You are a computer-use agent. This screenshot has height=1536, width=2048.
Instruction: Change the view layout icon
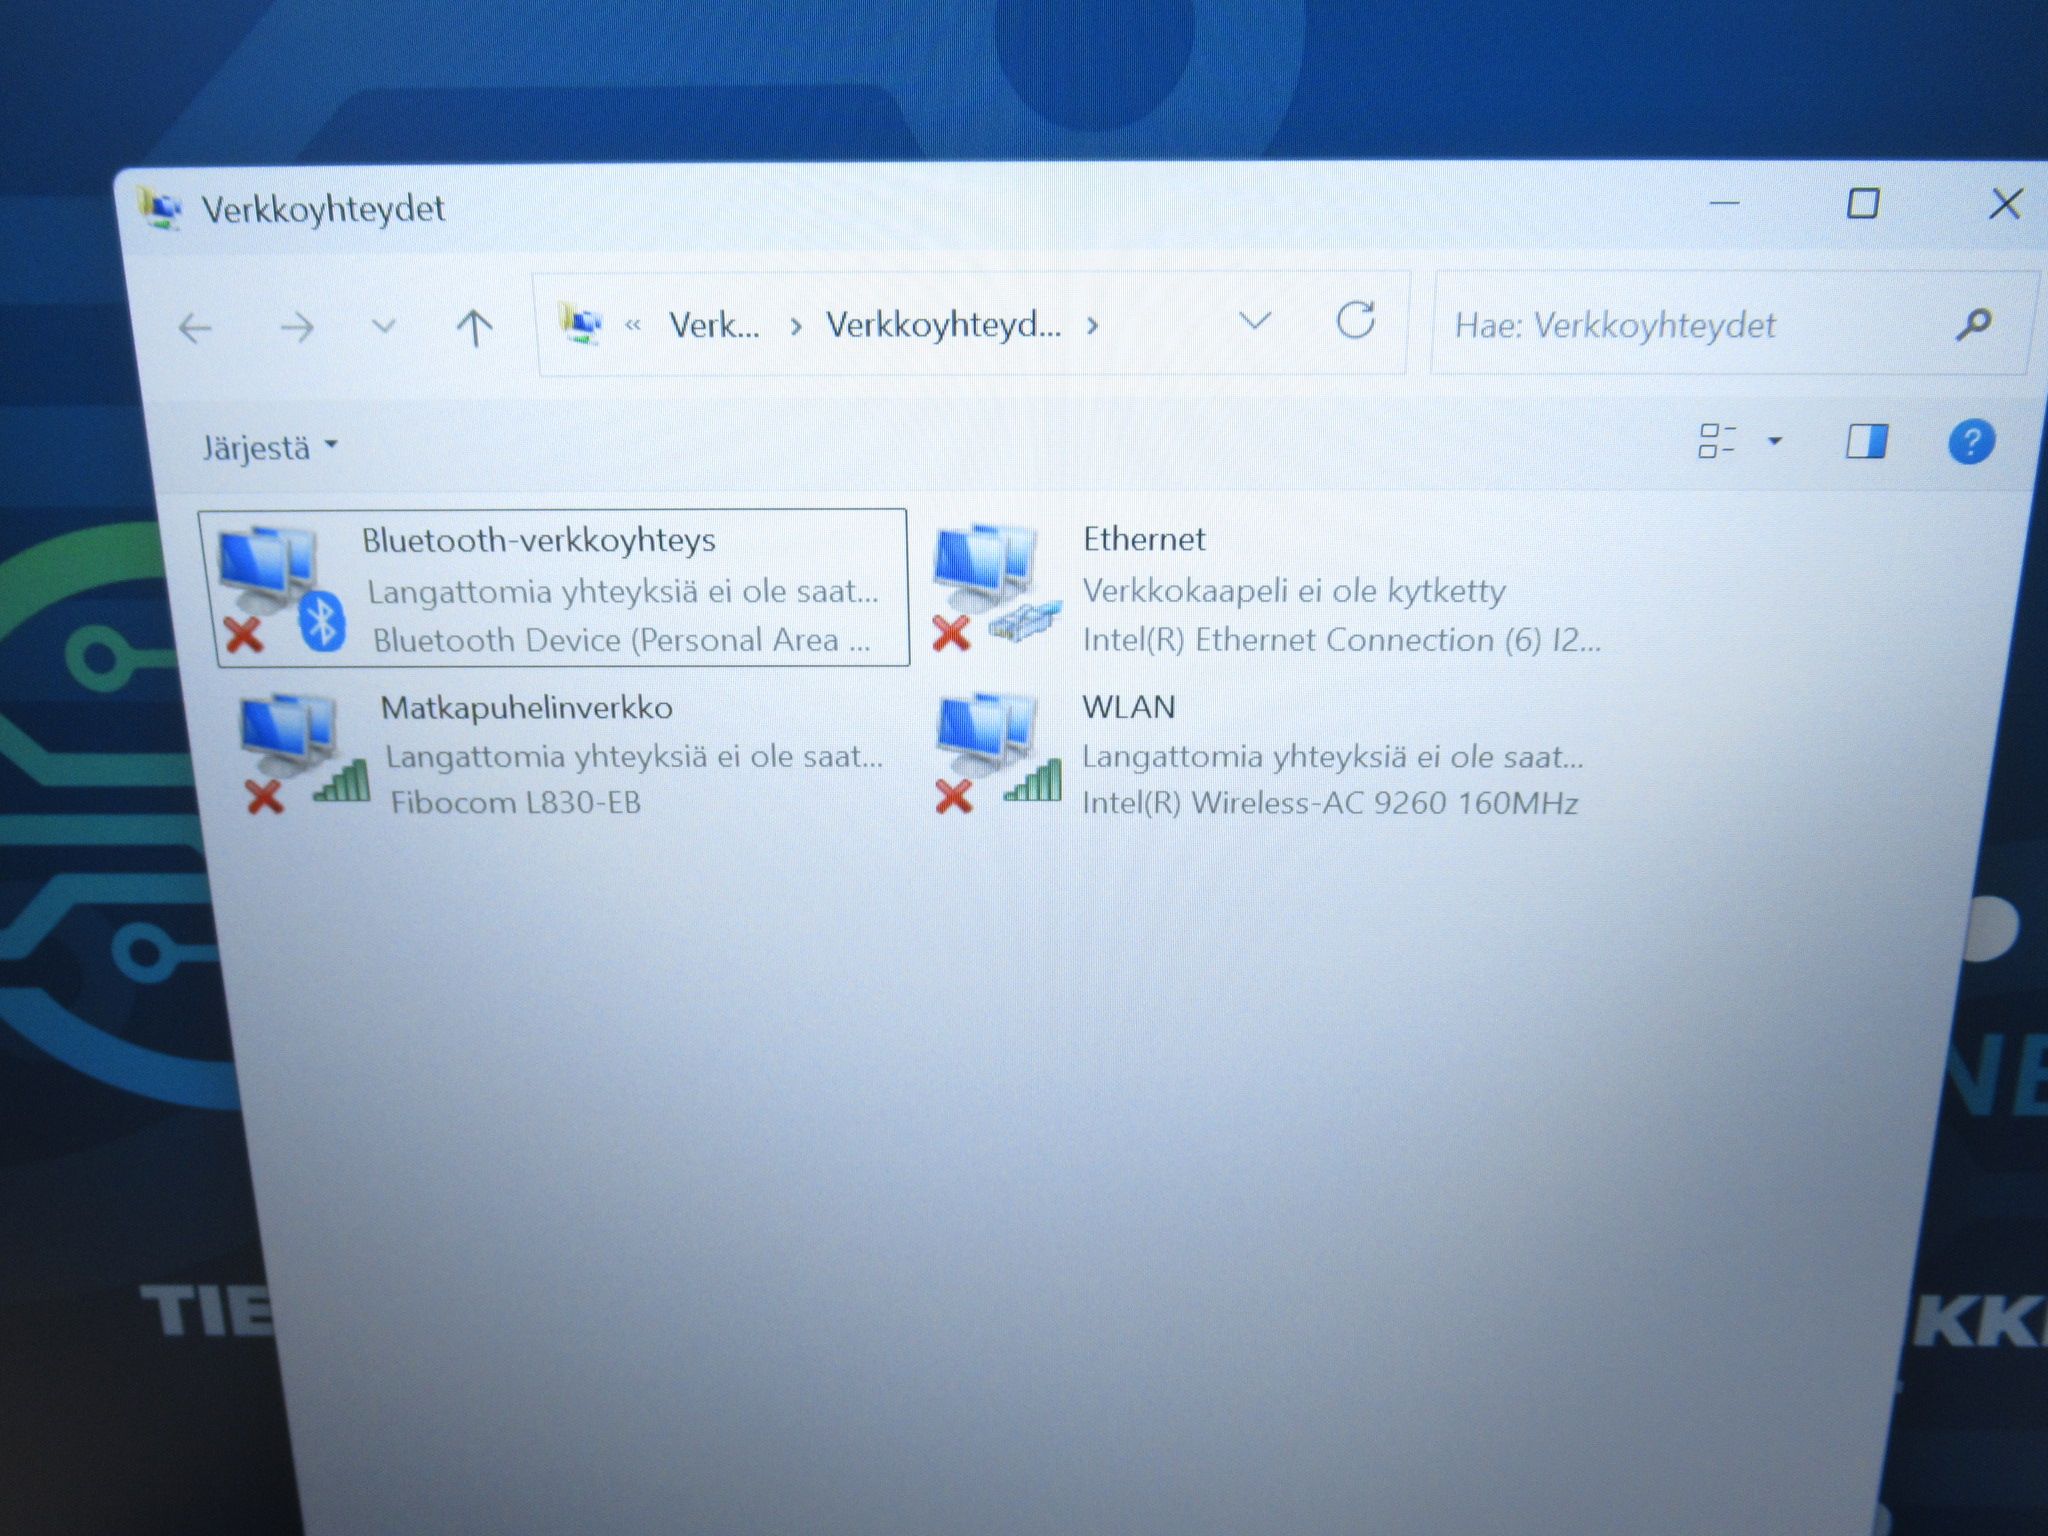click(1717, 441)
